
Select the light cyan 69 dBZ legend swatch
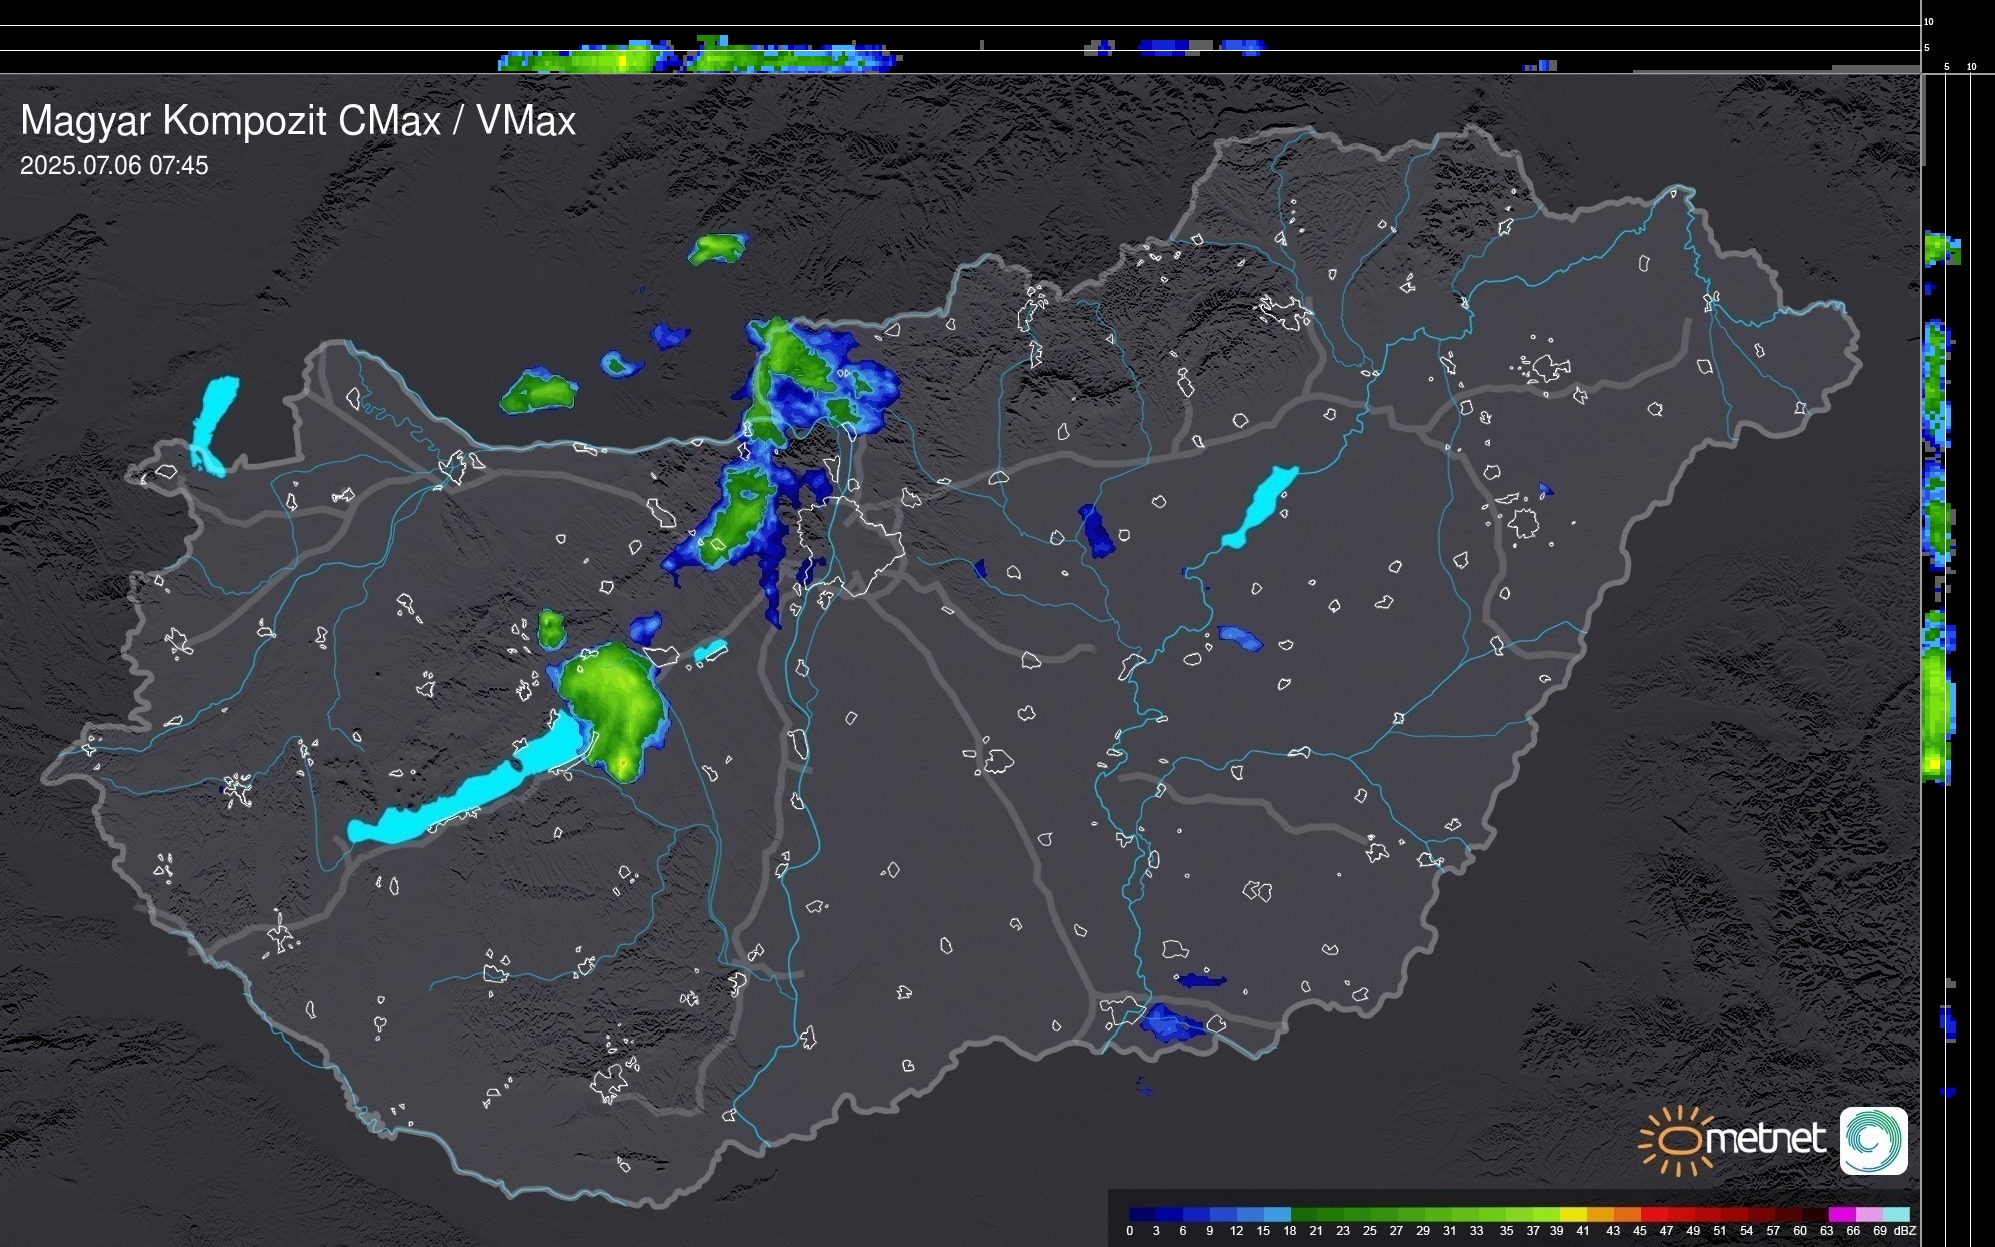coord(1895,1214)
